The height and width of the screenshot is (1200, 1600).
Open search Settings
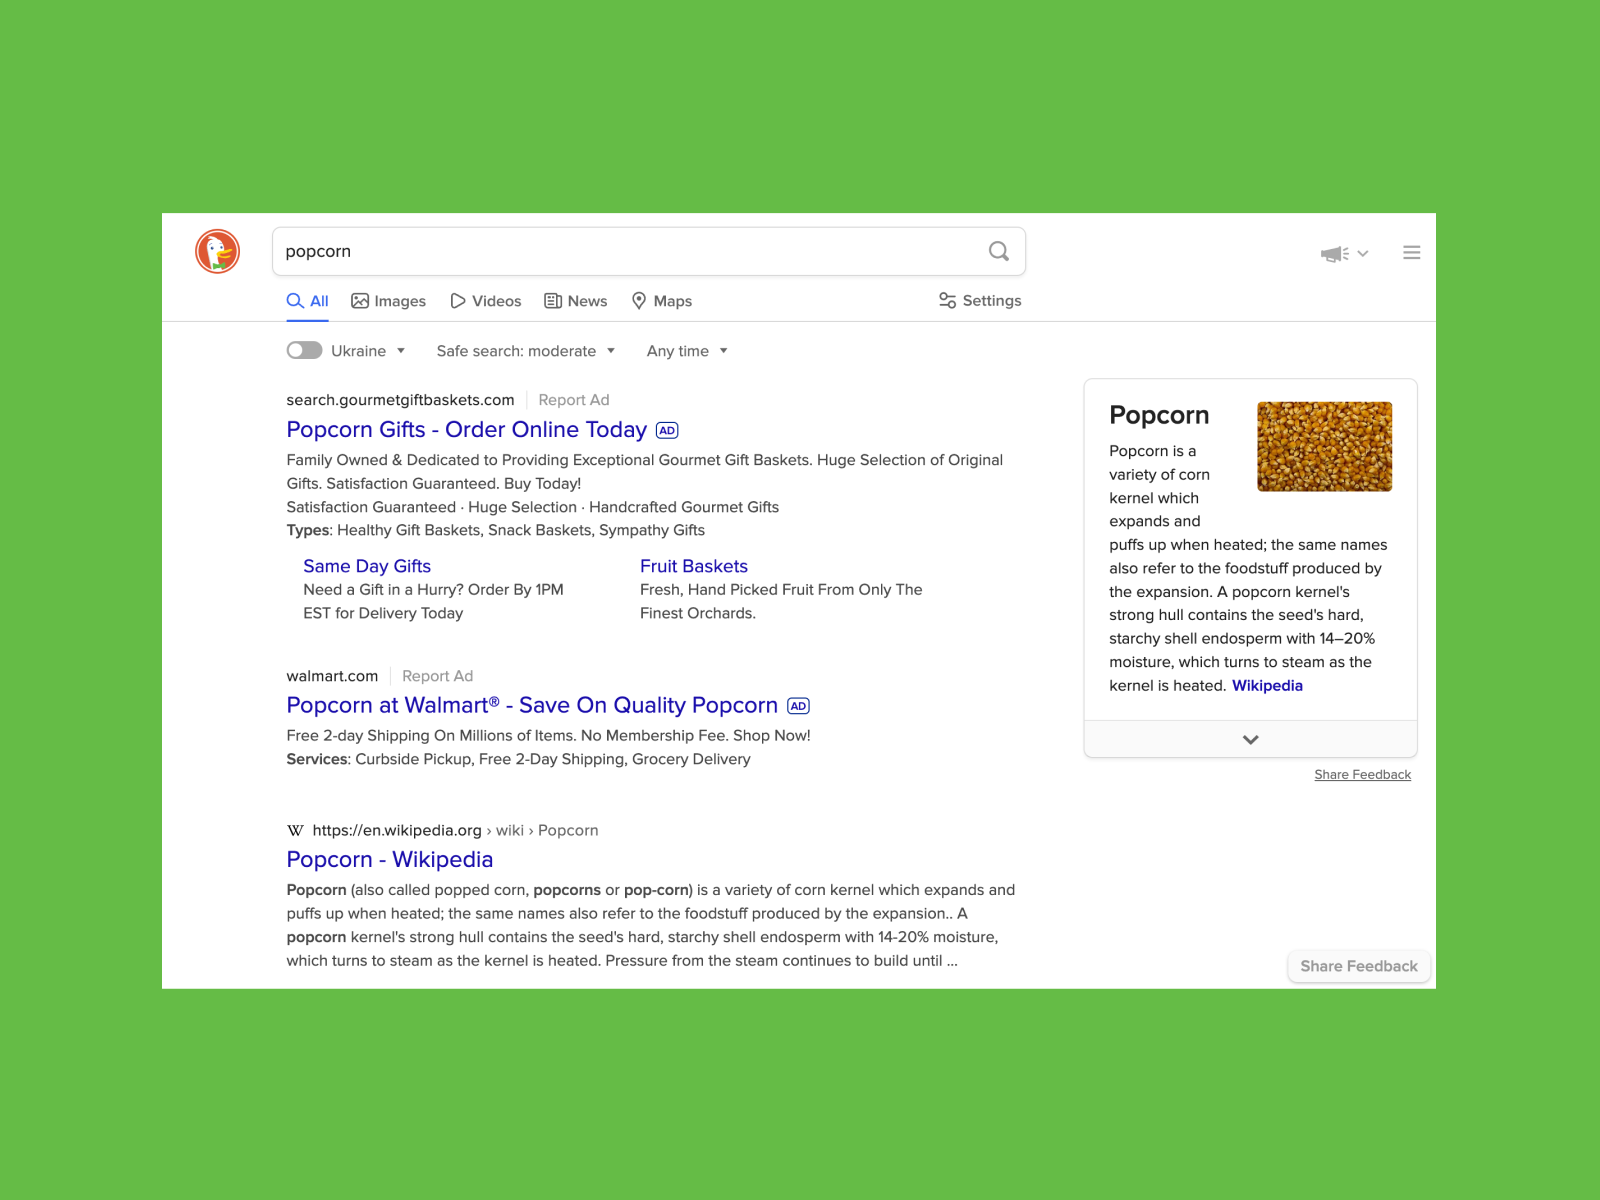980,300
